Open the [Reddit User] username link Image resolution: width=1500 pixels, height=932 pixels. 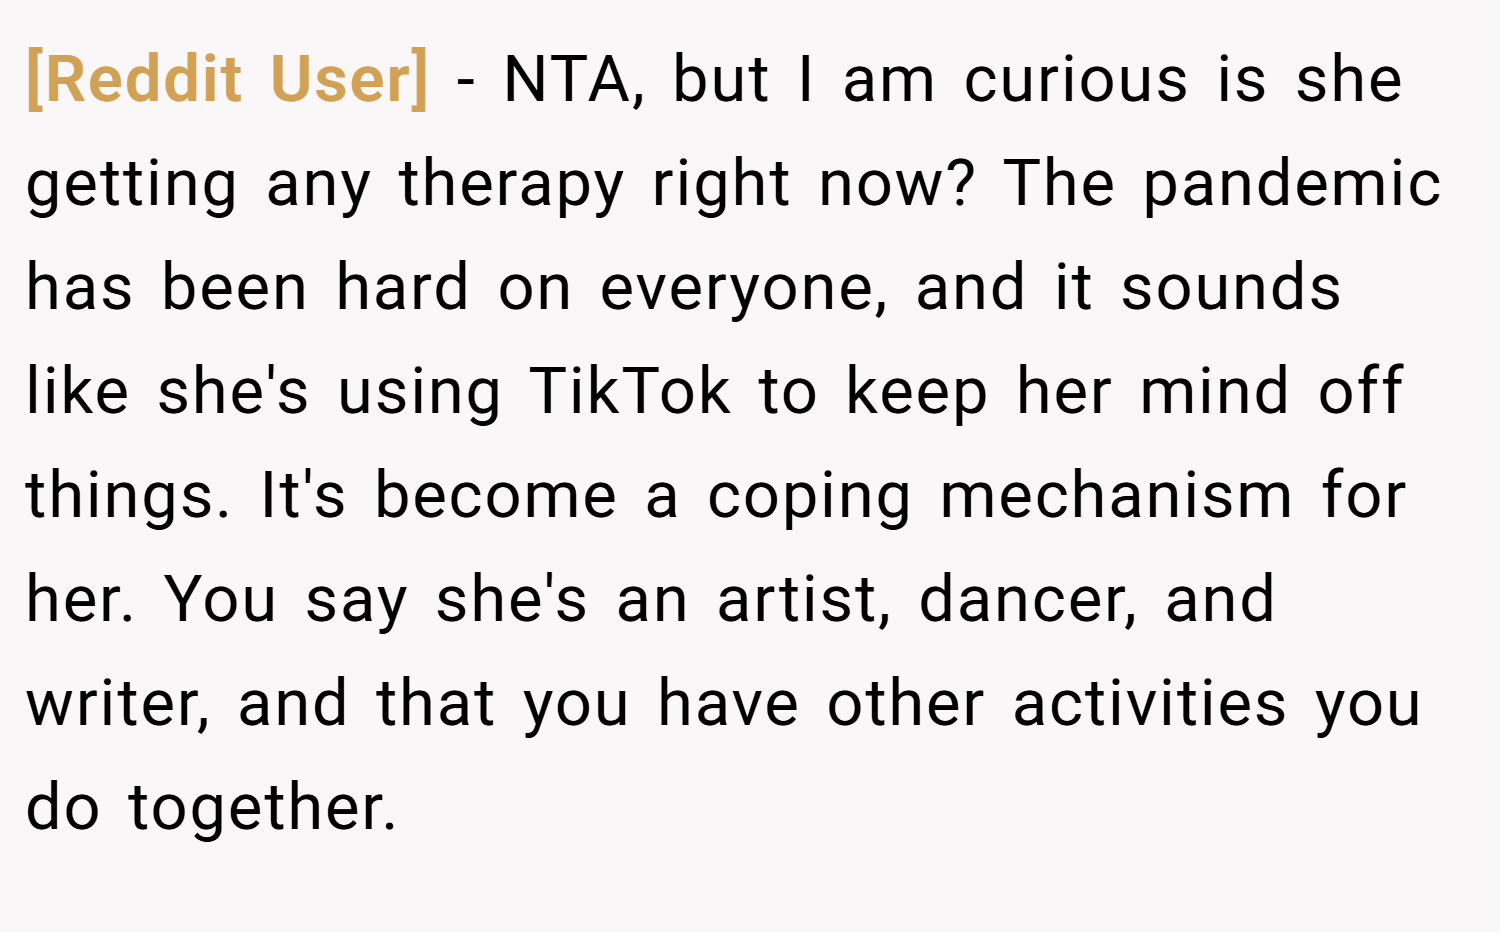tap(228, 79)
